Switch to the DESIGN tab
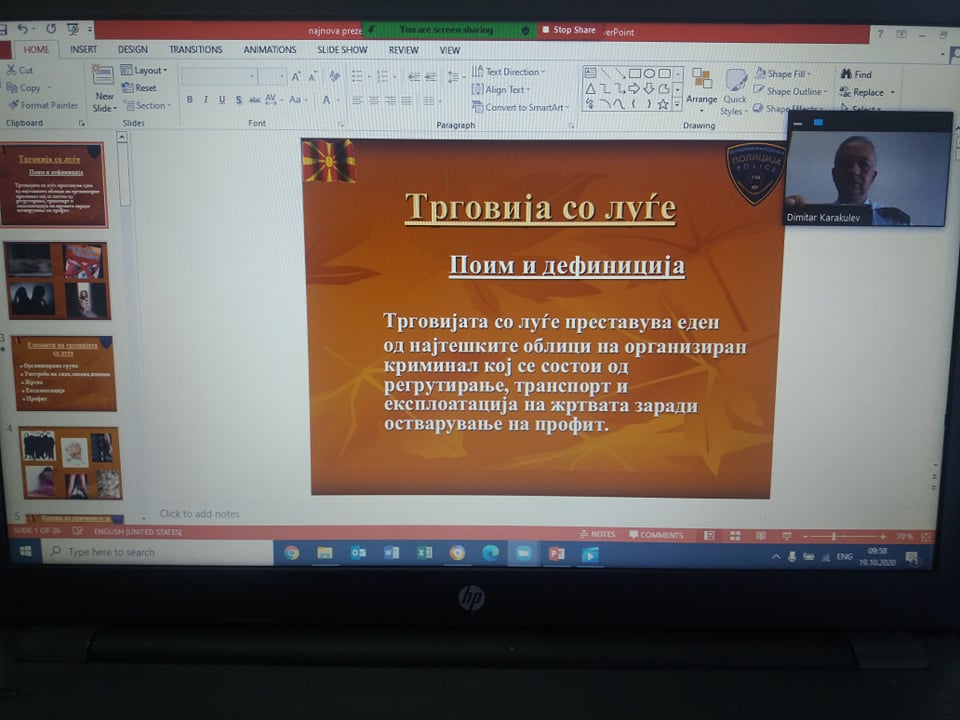960x720 pixels. click(133, 50)
